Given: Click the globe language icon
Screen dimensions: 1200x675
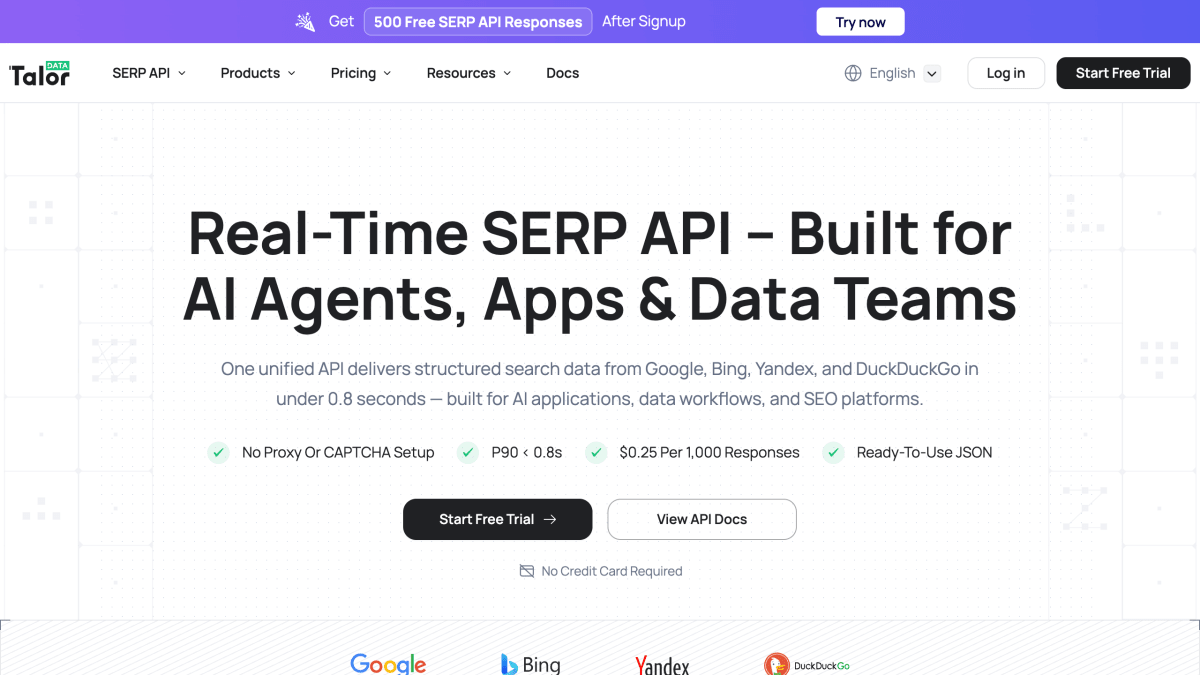Looking at the screenshot, I should click(x=853, y=73).
